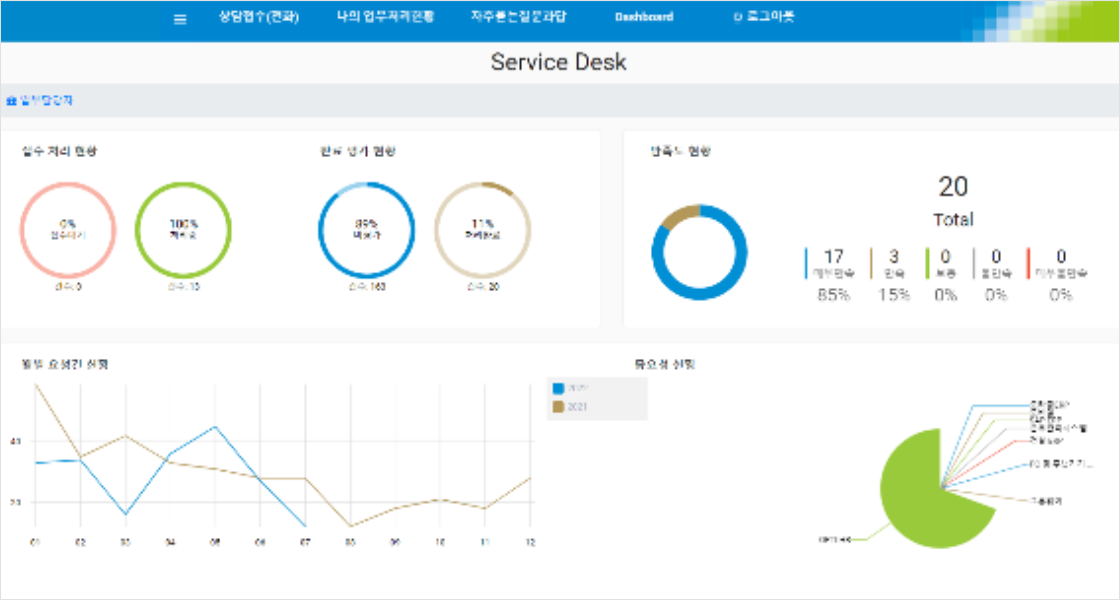Toggle the blue legend series swatch

coord(559,389)
